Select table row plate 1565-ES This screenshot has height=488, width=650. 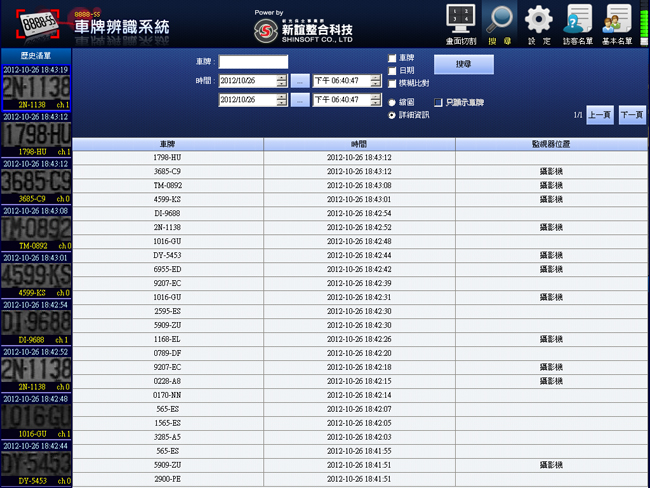[360, 423]
